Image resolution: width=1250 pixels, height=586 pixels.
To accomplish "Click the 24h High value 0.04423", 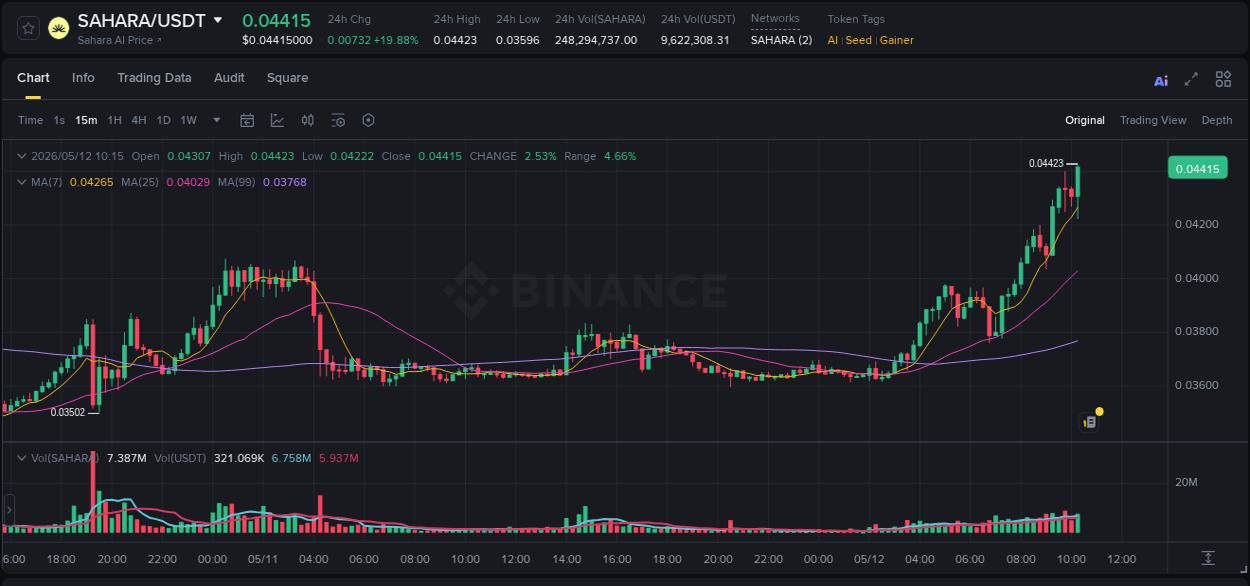I will click(455, 40).
